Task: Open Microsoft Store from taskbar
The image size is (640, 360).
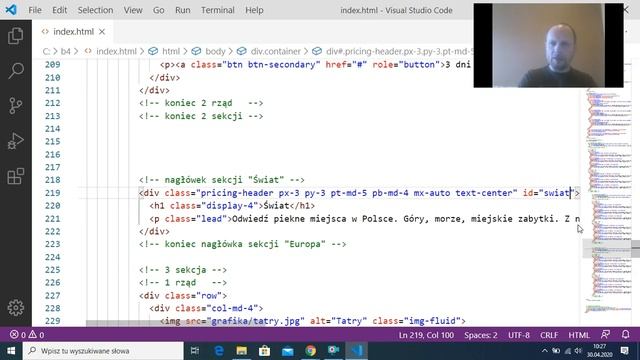Action: tap(264, 351)
